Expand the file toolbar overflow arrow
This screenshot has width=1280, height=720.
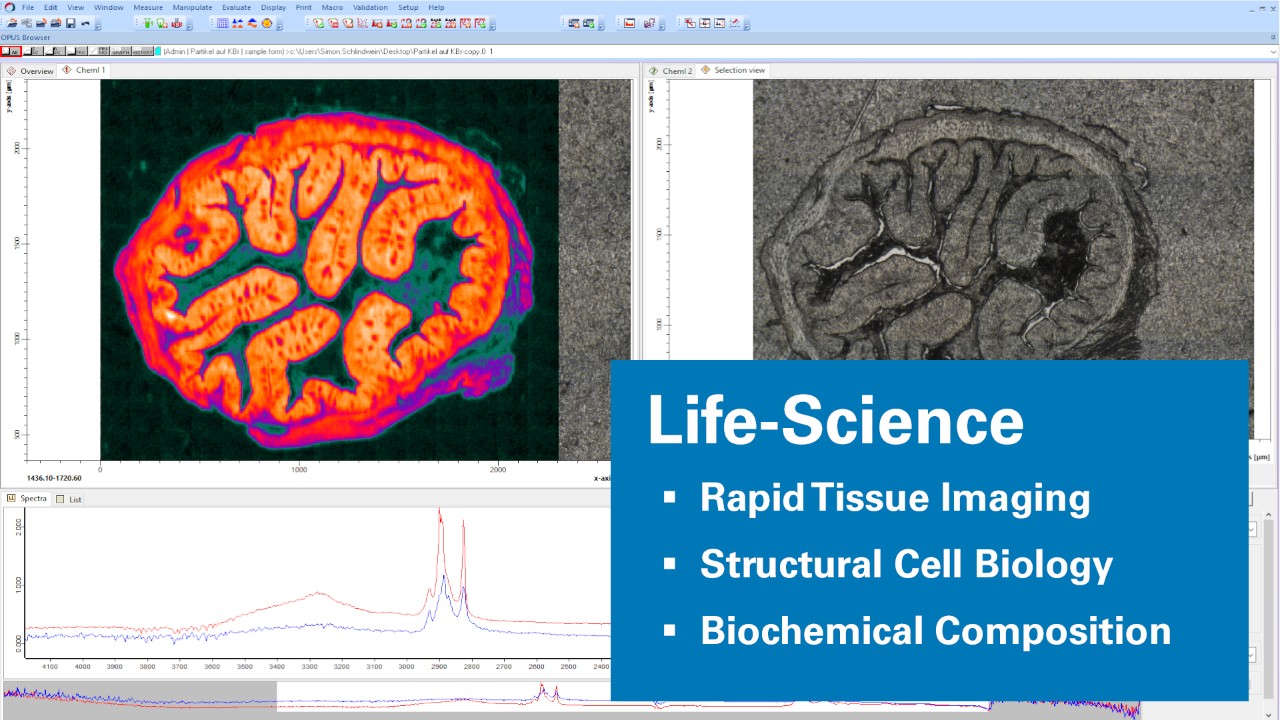coord(98,25)
